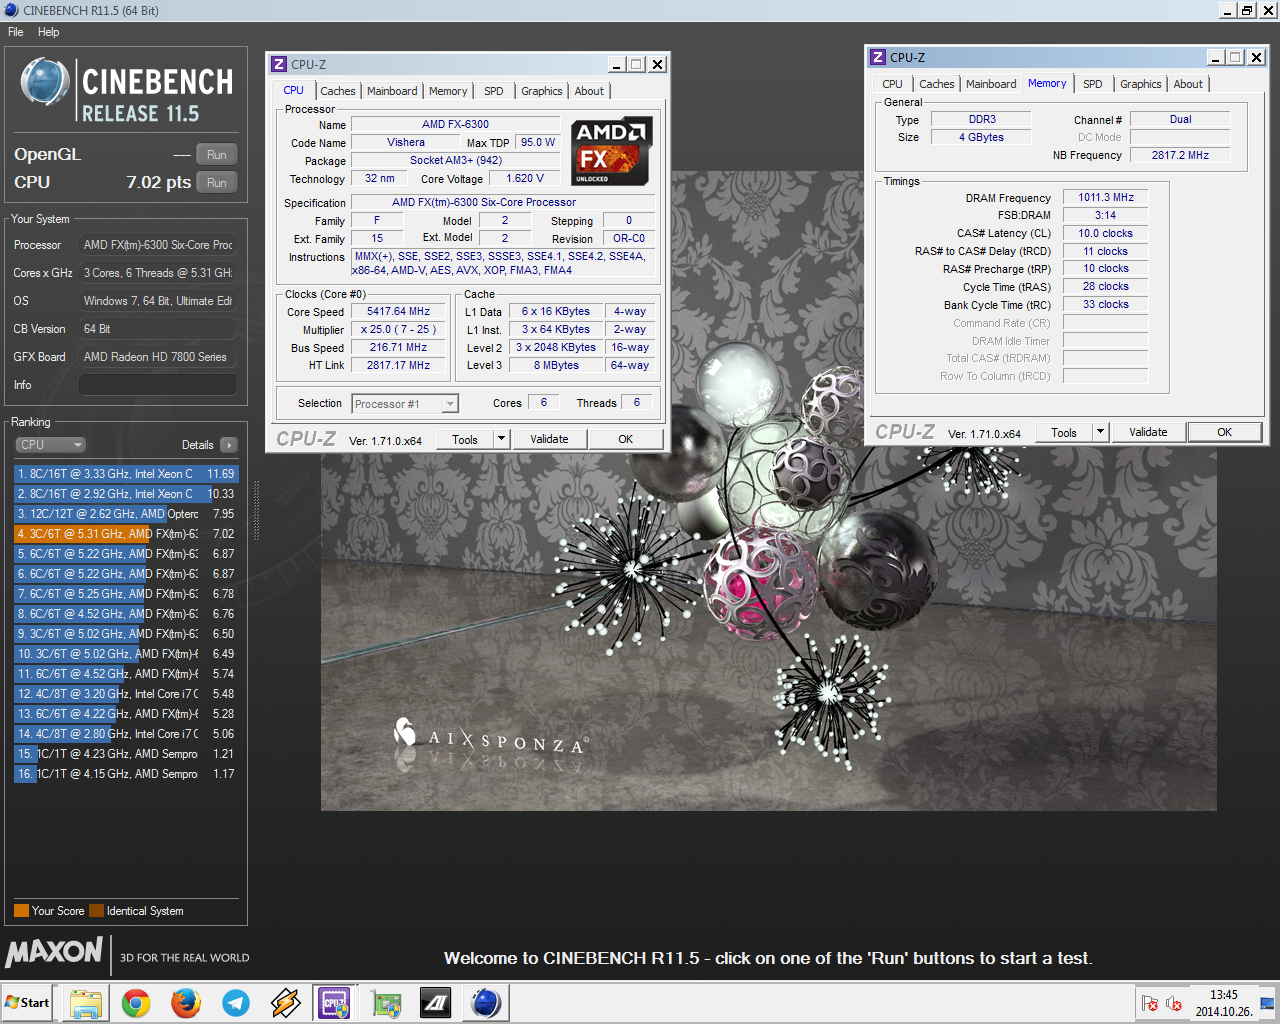Open Telegram from the taskbar
This screenshot has height=1024, width=1280.
pyautogui.click(x=236, y=1002)
